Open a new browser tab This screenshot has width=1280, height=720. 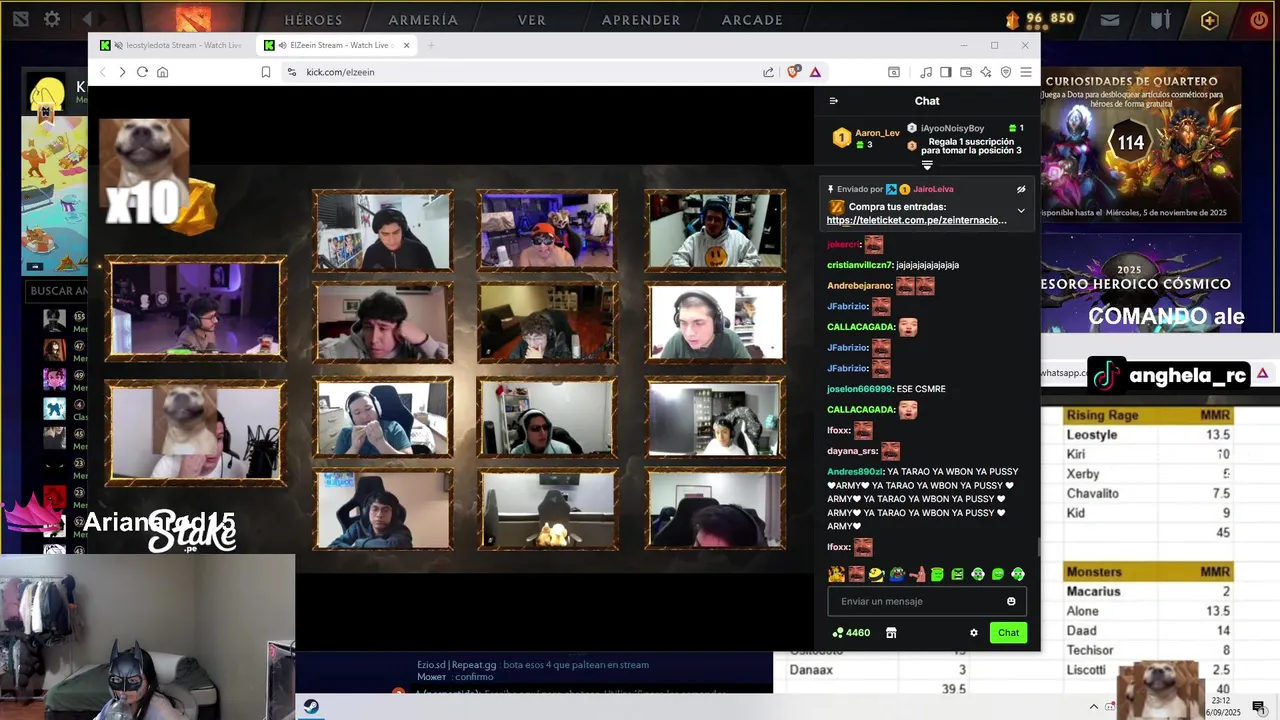coord(431,45)
